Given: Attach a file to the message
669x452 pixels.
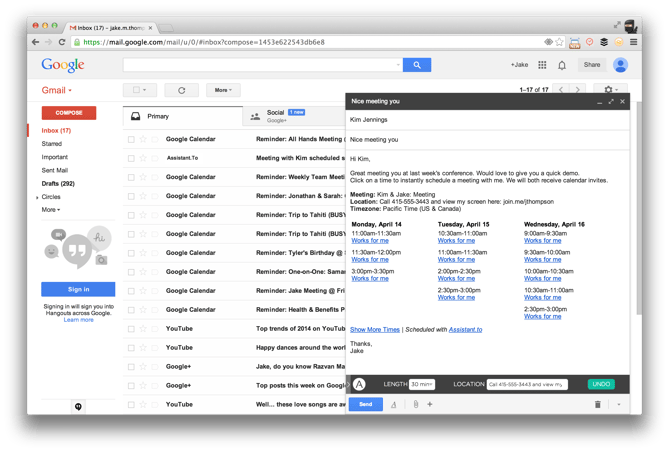Looking at the screenshot, I should click(415, 404).
